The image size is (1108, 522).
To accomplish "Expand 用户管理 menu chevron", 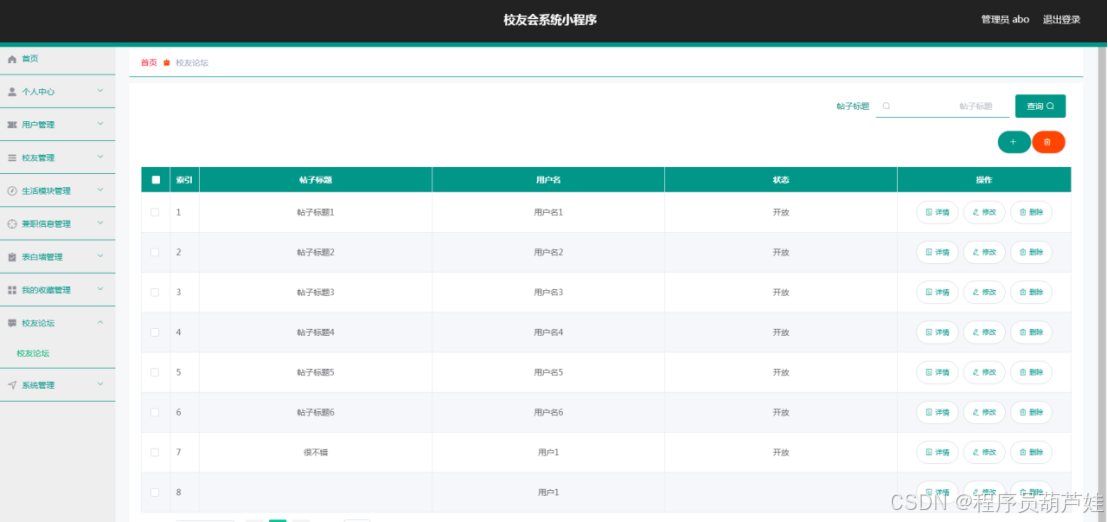I will (100, 124).
